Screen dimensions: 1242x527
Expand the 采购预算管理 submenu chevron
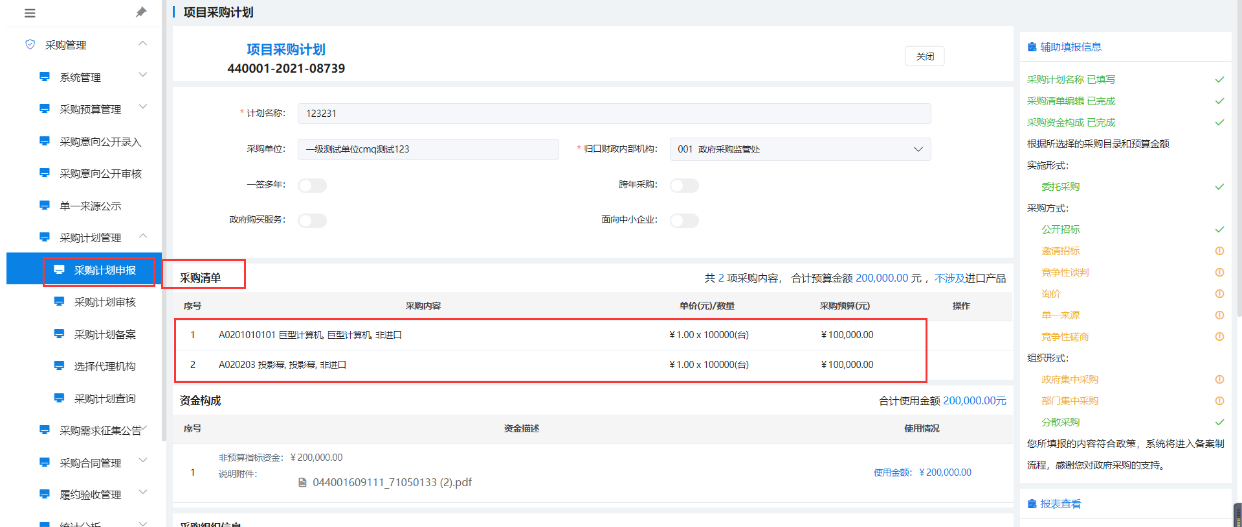click(143, 108)
